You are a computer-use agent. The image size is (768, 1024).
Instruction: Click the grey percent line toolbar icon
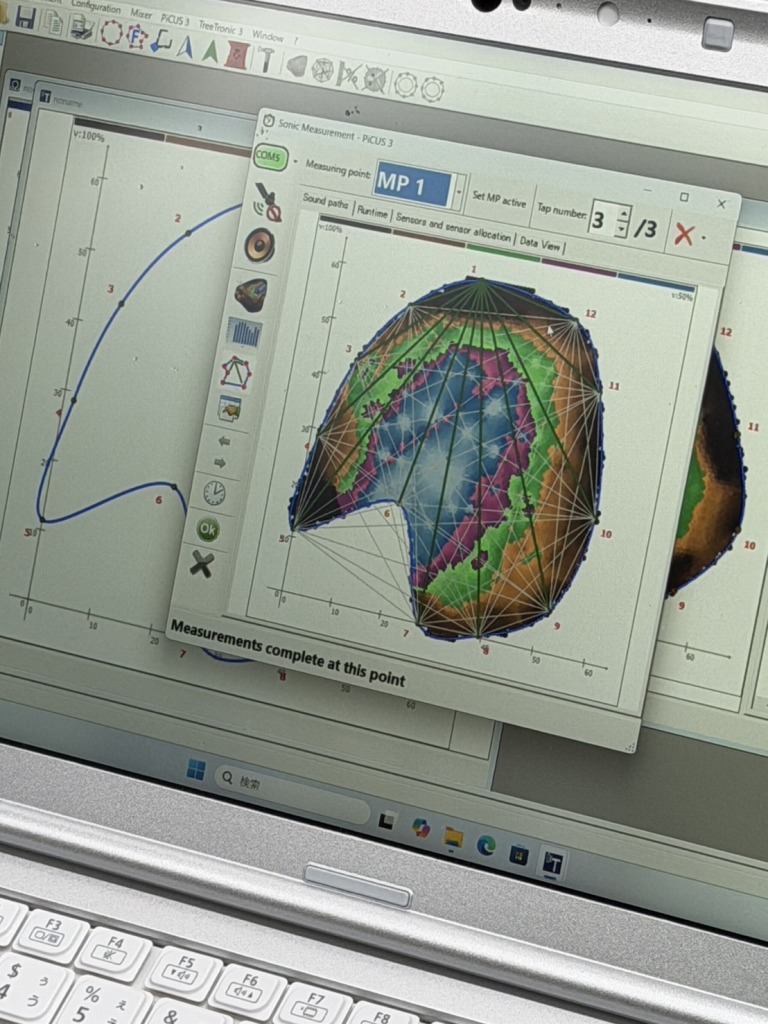(347, 76)
